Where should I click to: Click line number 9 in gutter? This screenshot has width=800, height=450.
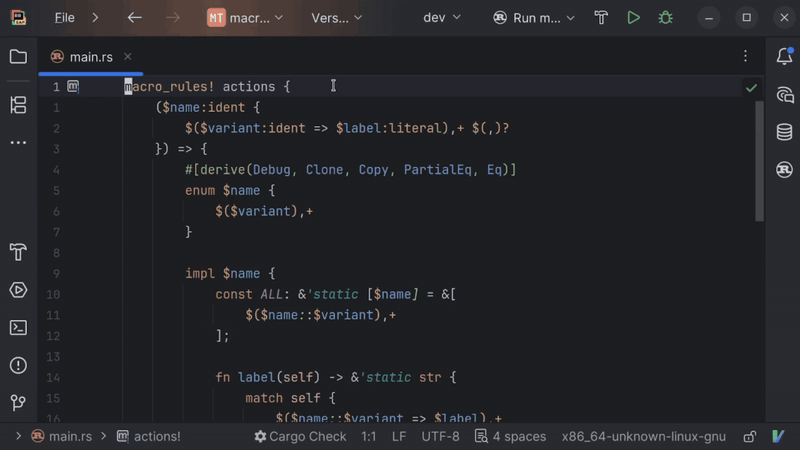56,273
